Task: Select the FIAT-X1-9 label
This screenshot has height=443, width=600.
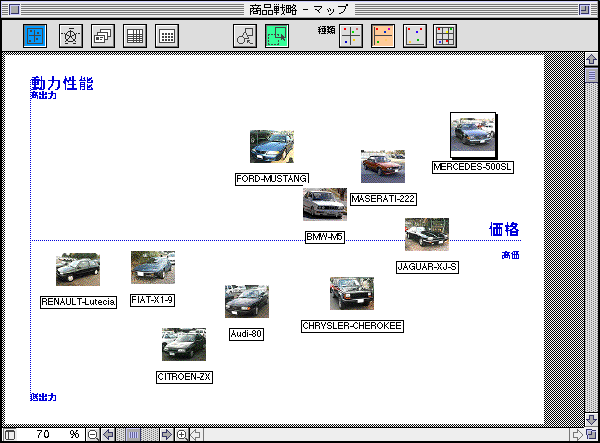Action: [x=152, y=300]
